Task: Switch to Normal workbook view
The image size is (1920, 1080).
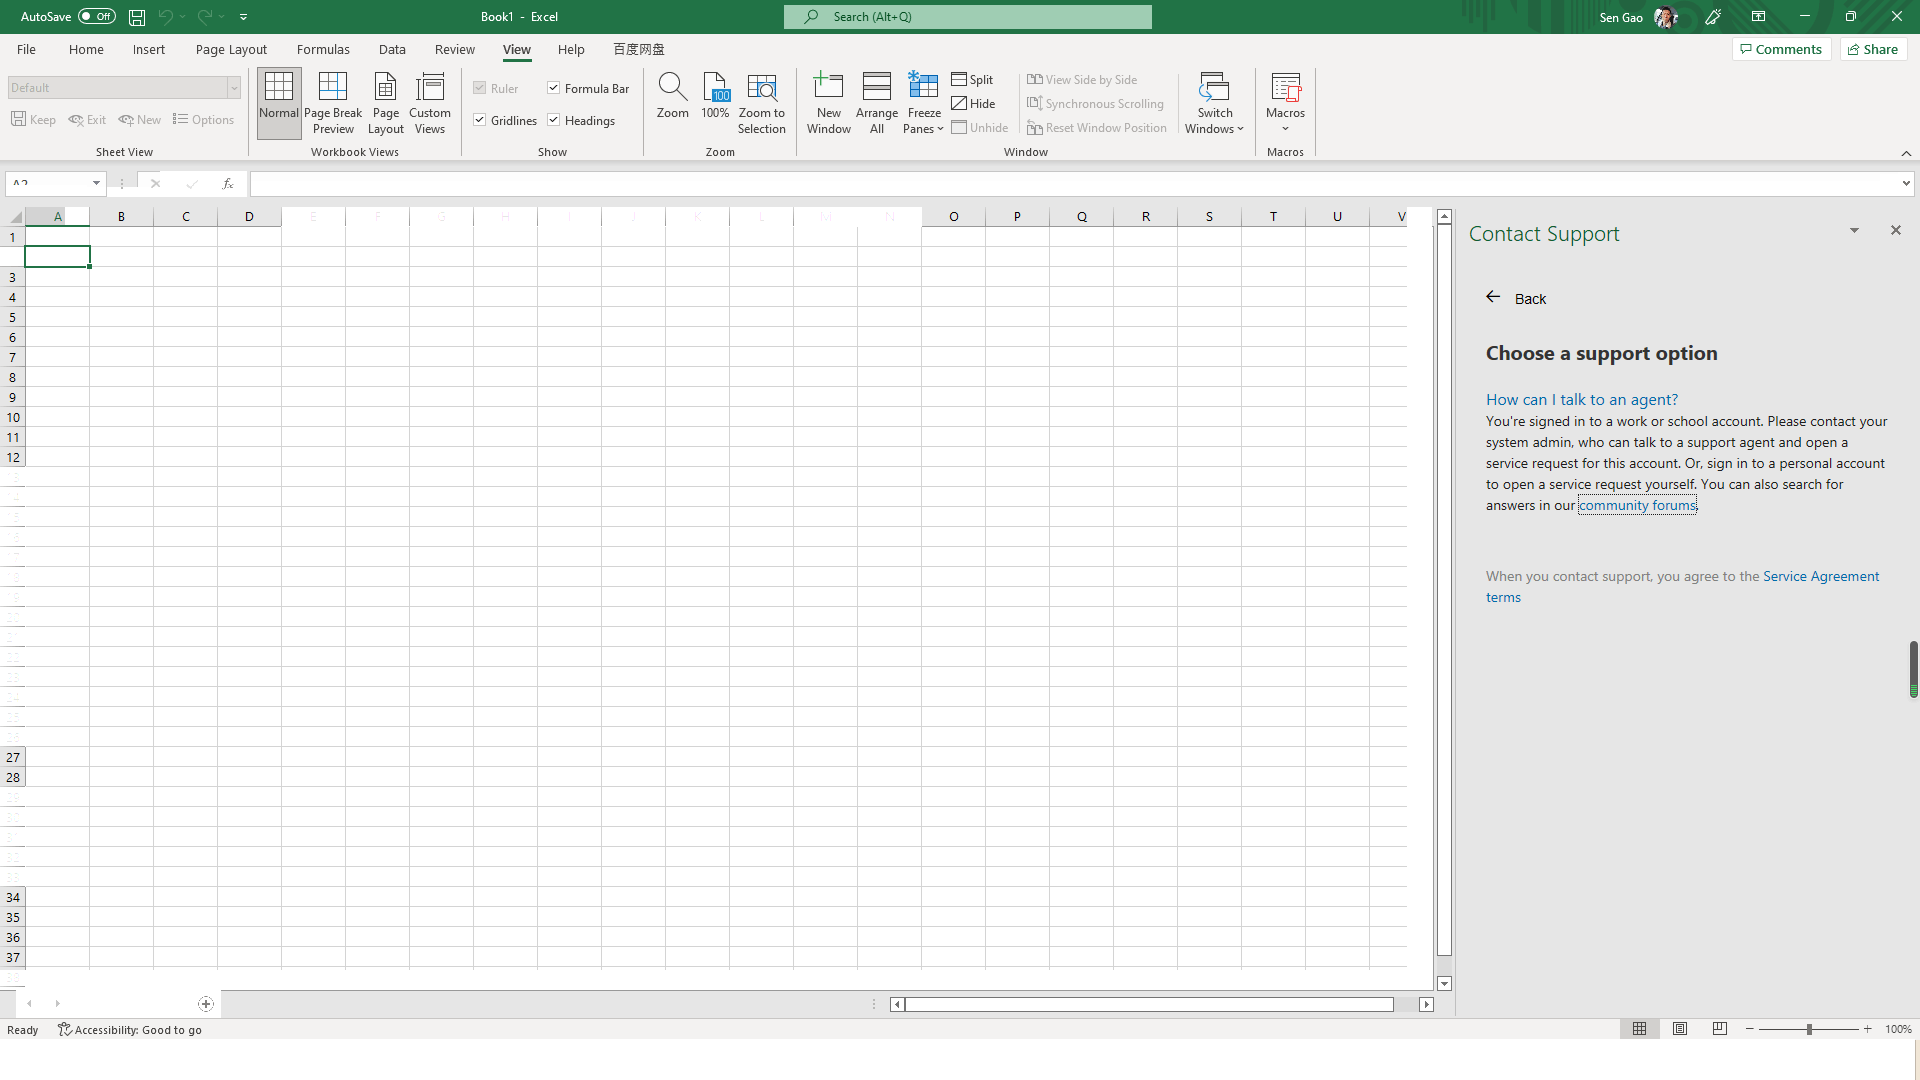Action: tap(278, 103)
